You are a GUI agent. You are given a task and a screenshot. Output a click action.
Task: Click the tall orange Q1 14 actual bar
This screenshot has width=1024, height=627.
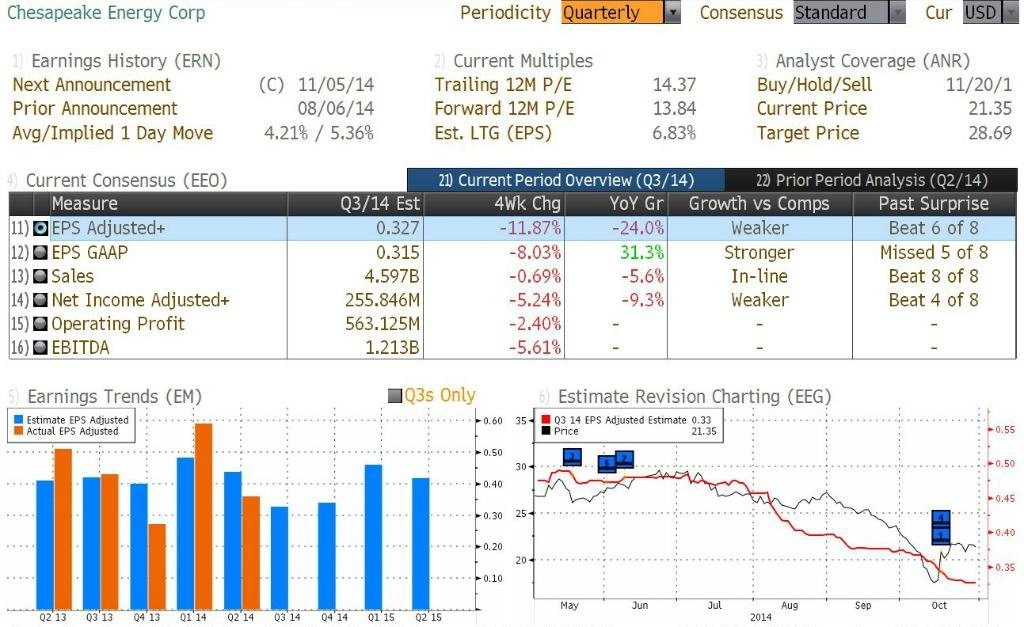coord(203,517)
